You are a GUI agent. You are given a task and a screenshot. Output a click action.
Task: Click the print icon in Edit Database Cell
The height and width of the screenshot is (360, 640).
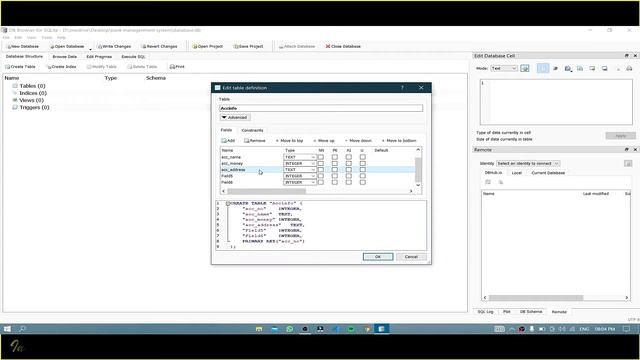(629, 69)
